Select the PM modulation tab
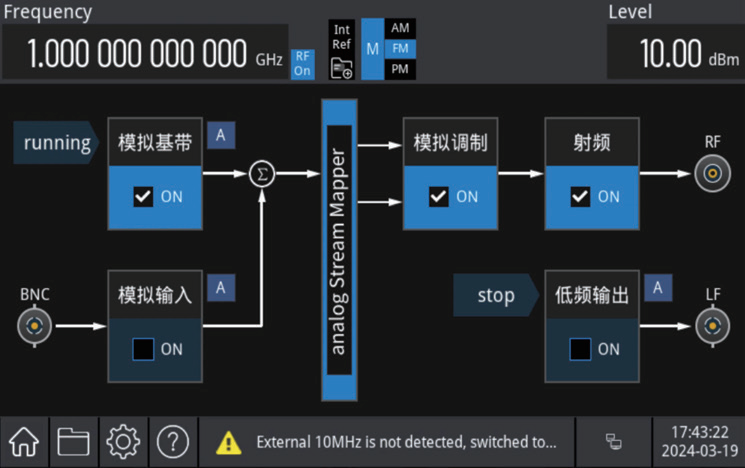Image resolution: width=745 pixels, height=468 pixels. click(x=400, y=69)
